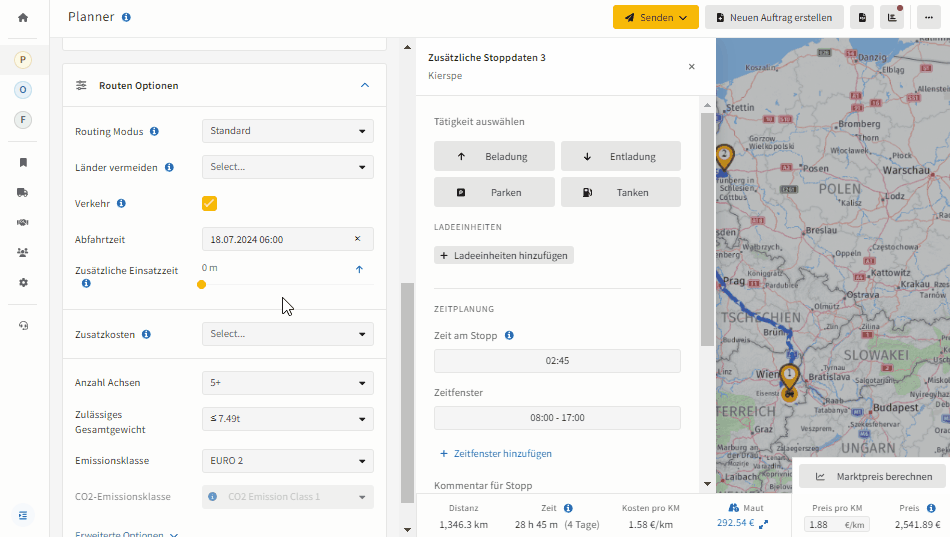Toggle the Verkehr checkbox
The width and height of the screenshot is (950, 537).
click(x=209, y=204)
